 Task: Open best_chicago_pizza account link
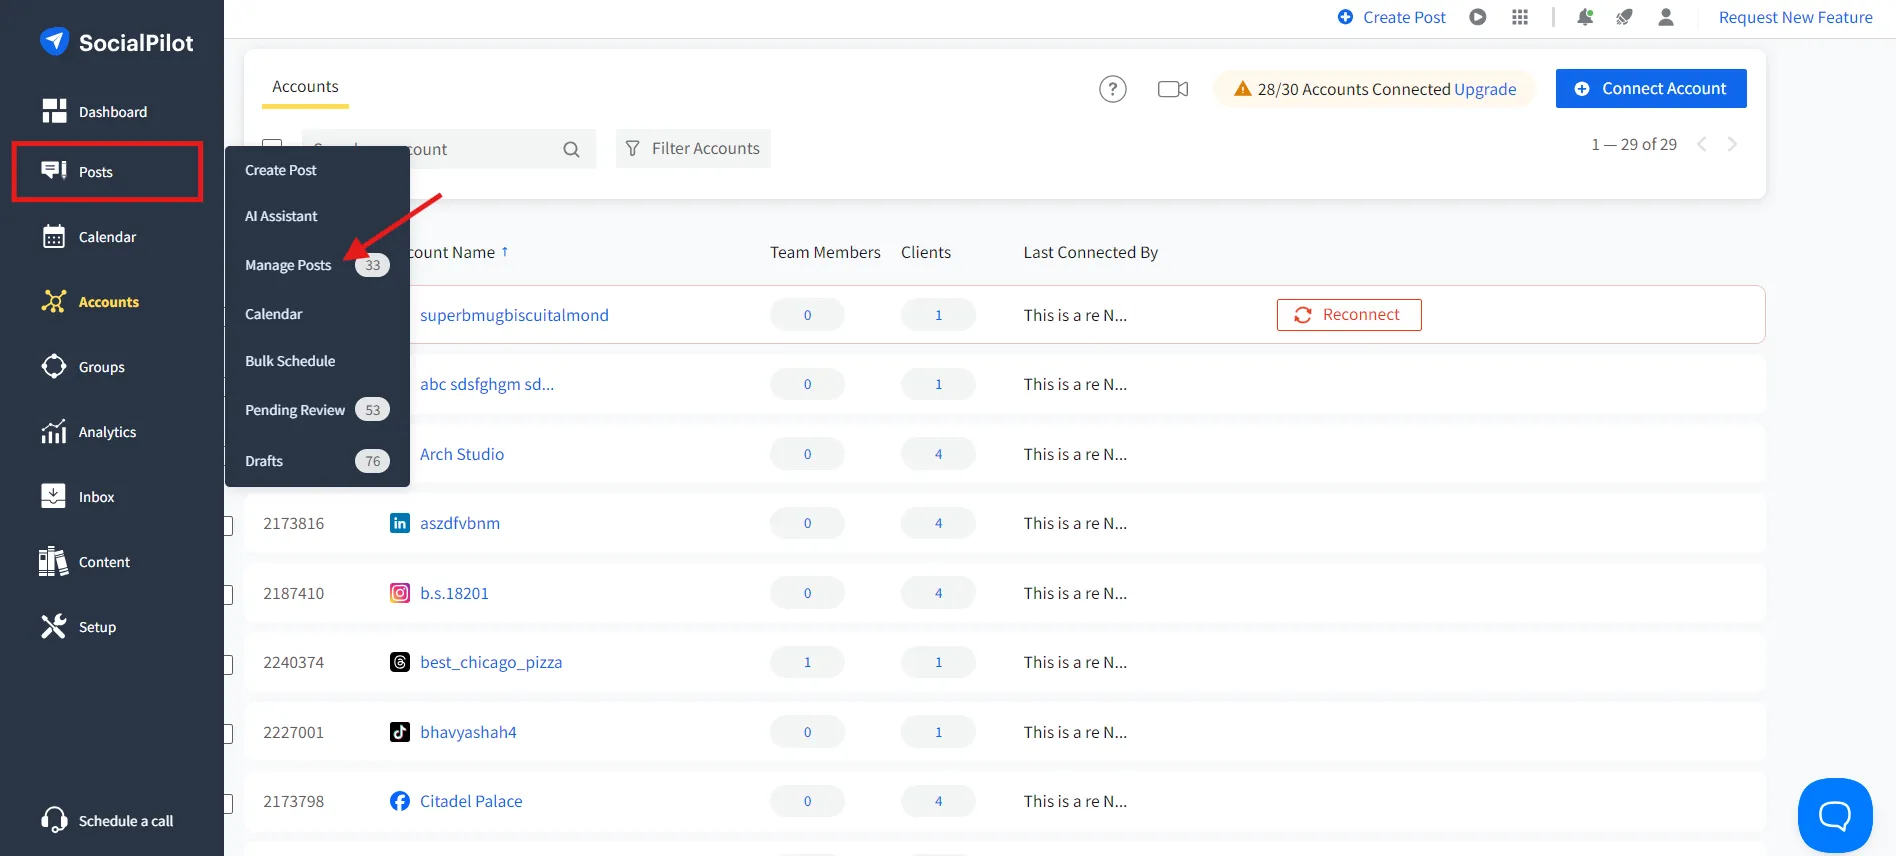point(491,662)
